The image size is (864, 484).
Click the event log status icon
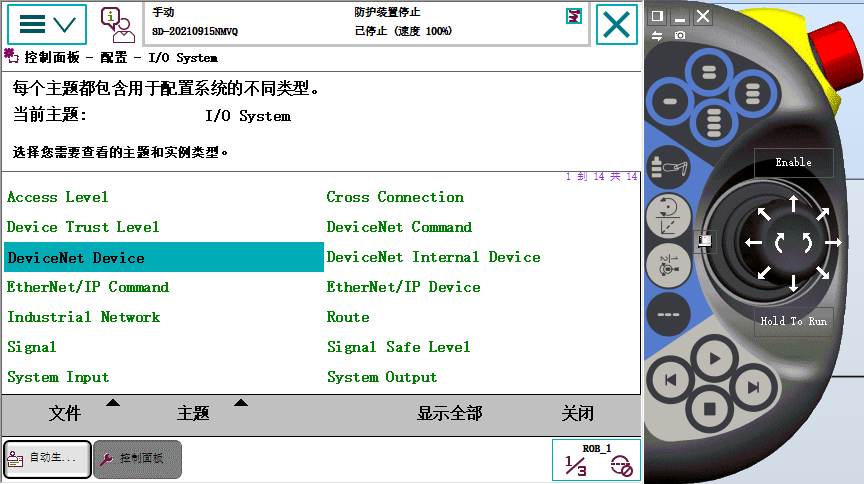pos(574,17)
